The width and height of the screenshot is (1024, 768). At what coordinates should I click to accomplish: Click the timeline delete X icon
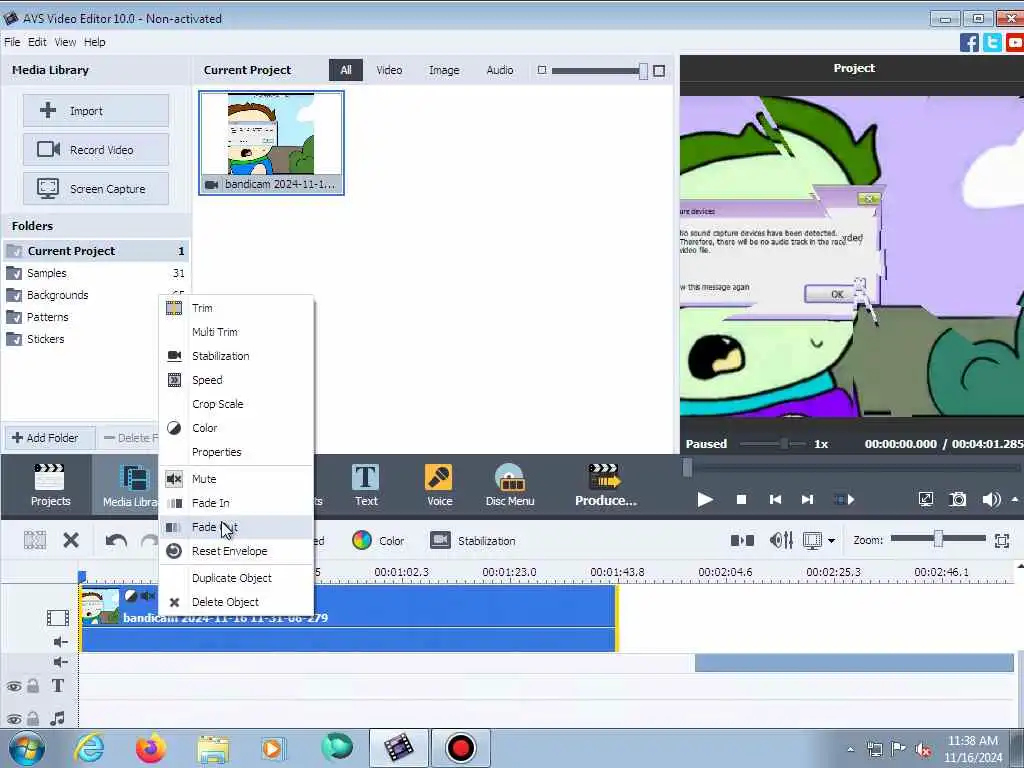click(x=71, y=540)
